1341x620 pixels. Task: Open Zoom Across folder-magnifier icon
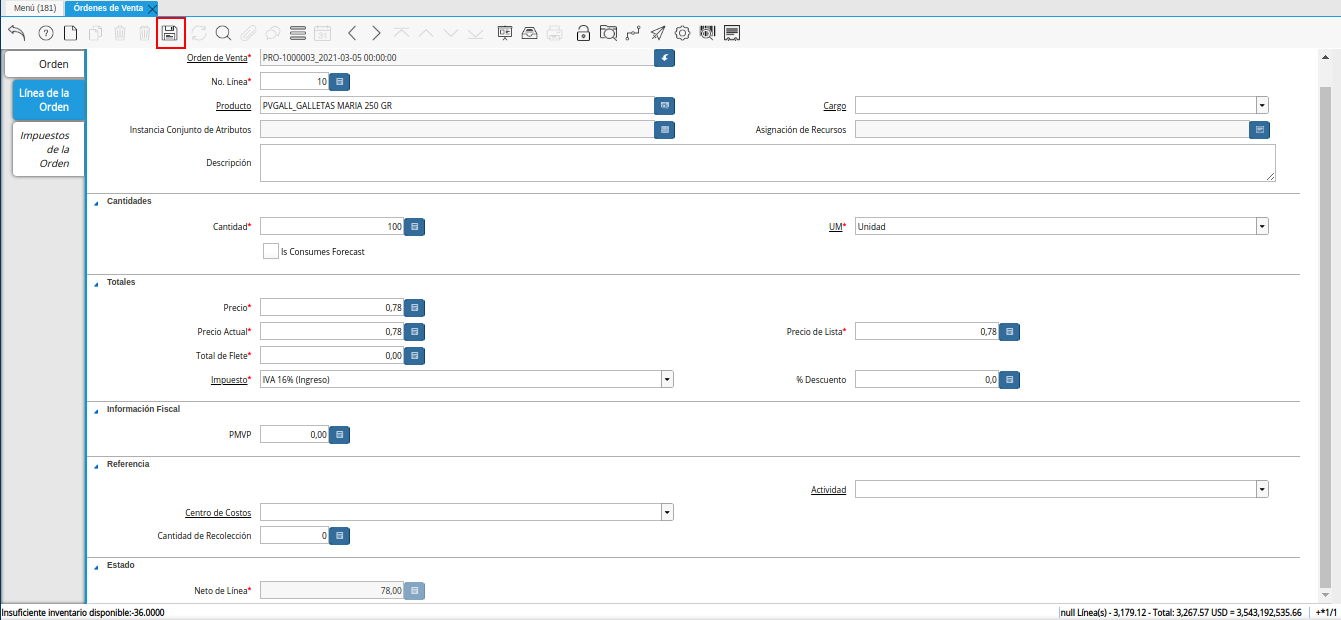[x=608, y=33]
